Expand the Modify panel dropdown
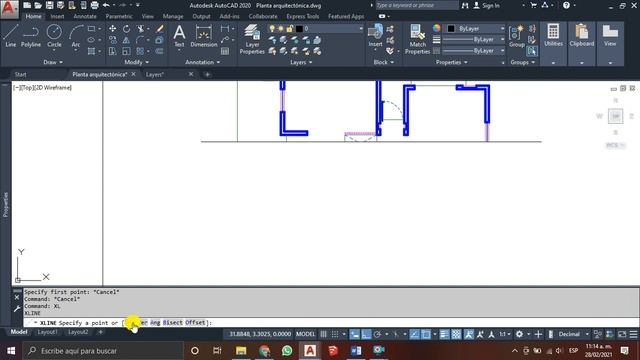 pos(137,62)
